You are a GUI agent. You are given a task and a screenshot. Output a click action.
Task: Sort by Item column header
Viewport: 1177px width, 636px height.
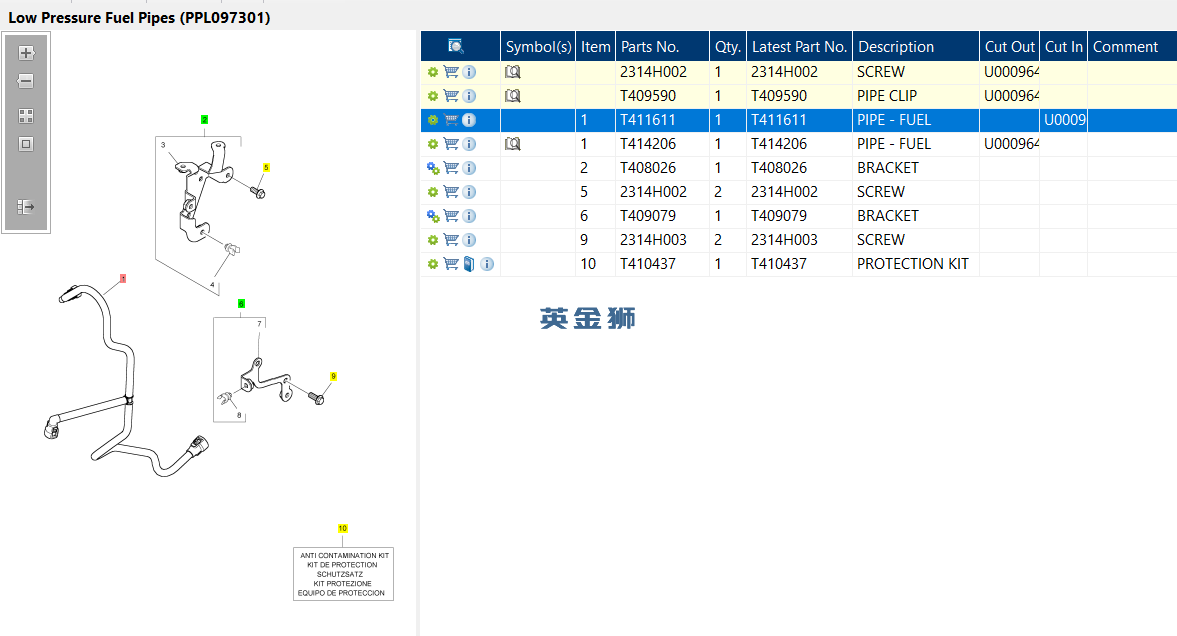point(595,47)
